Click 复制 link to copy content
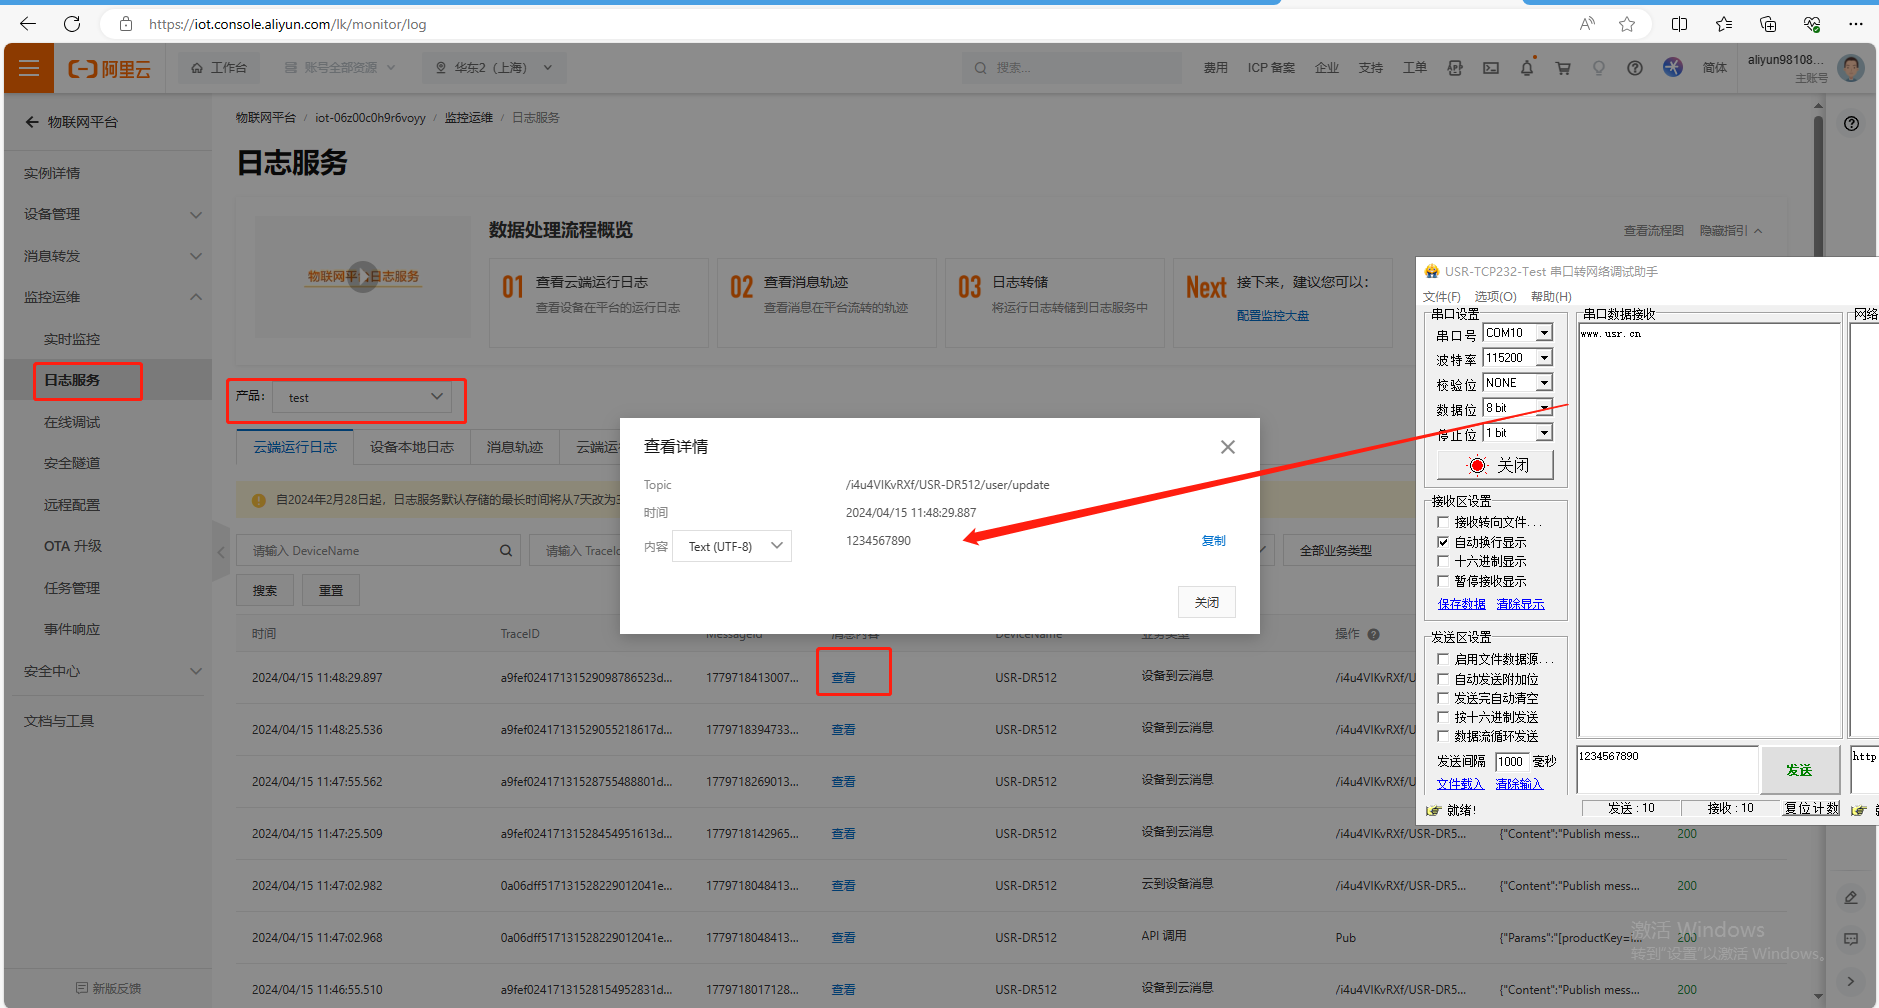 click(1213, 541)
